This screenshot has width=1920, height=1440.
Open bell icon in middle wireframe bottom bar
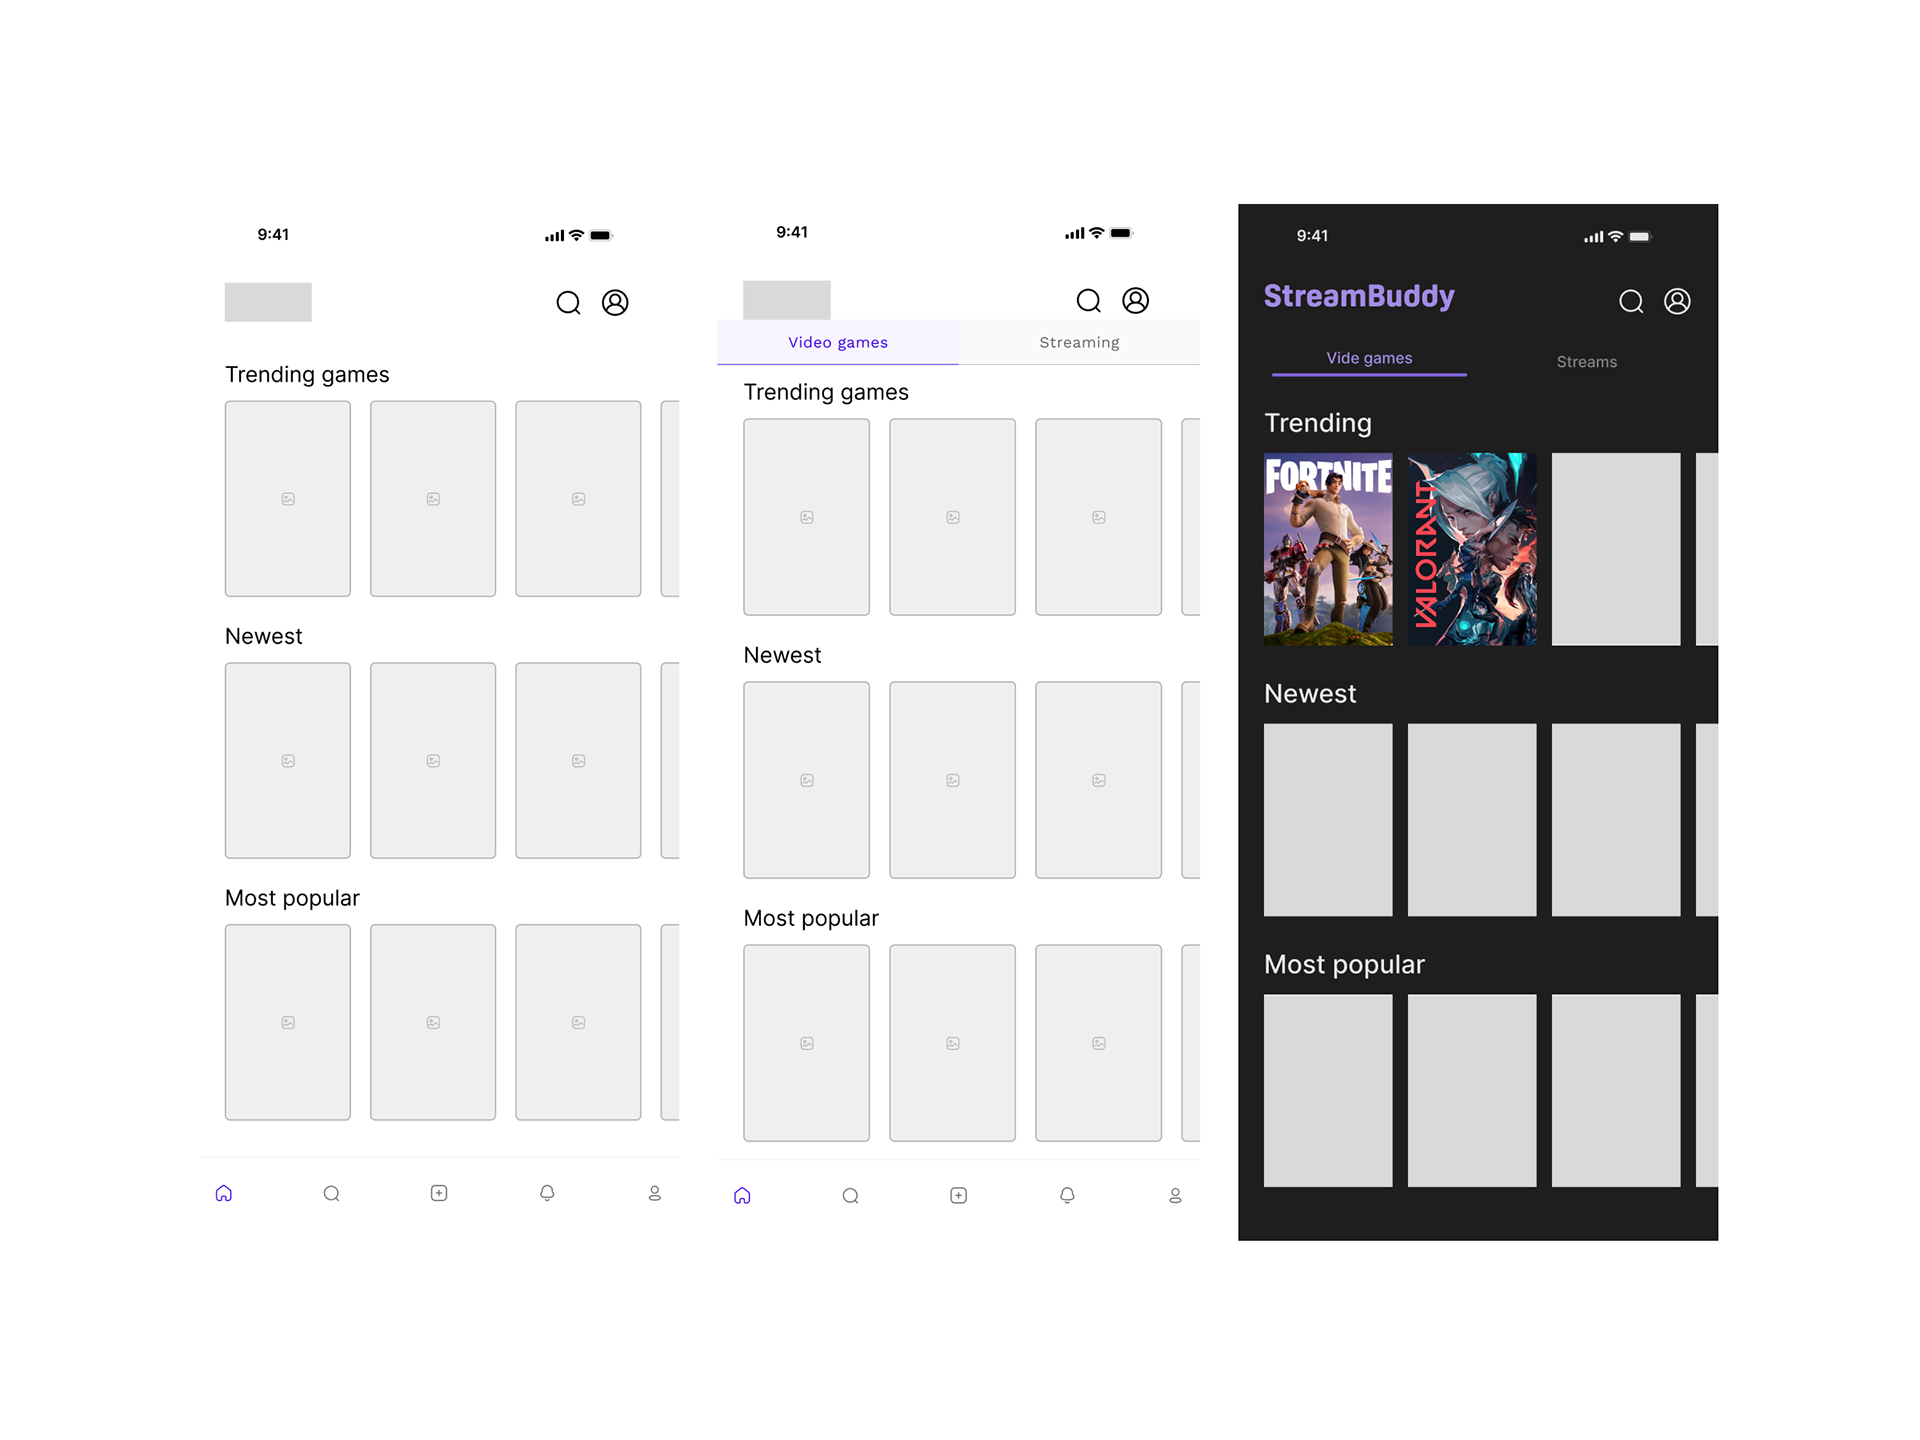coord(1067,1196)
